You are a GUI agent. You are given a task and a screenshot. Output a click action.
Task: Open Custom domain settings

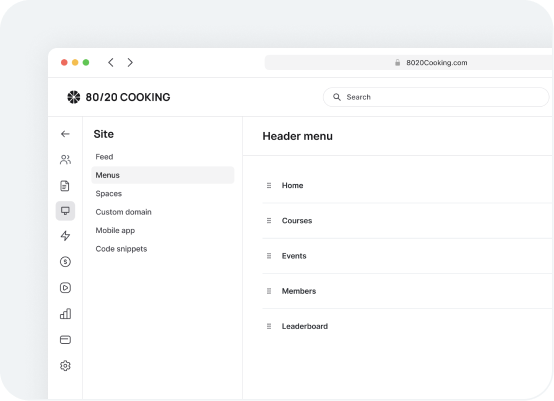pyautogui.click(x=123, y=212)
